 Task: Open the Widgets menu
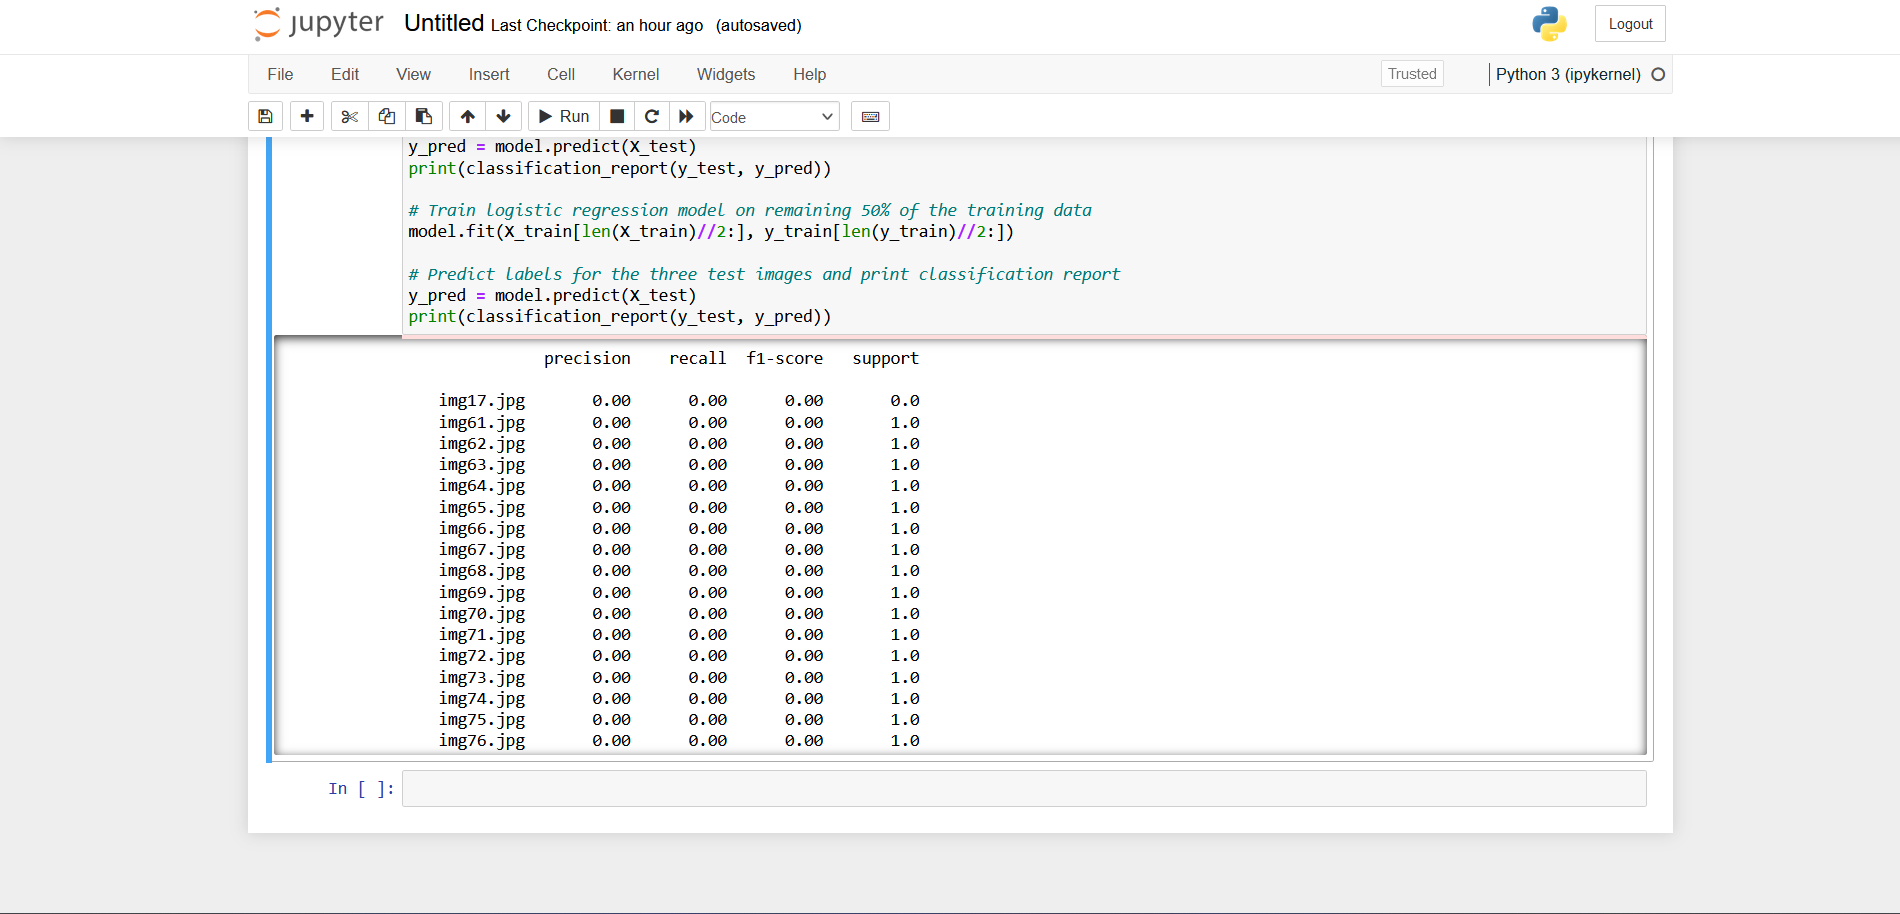(725, 75)
